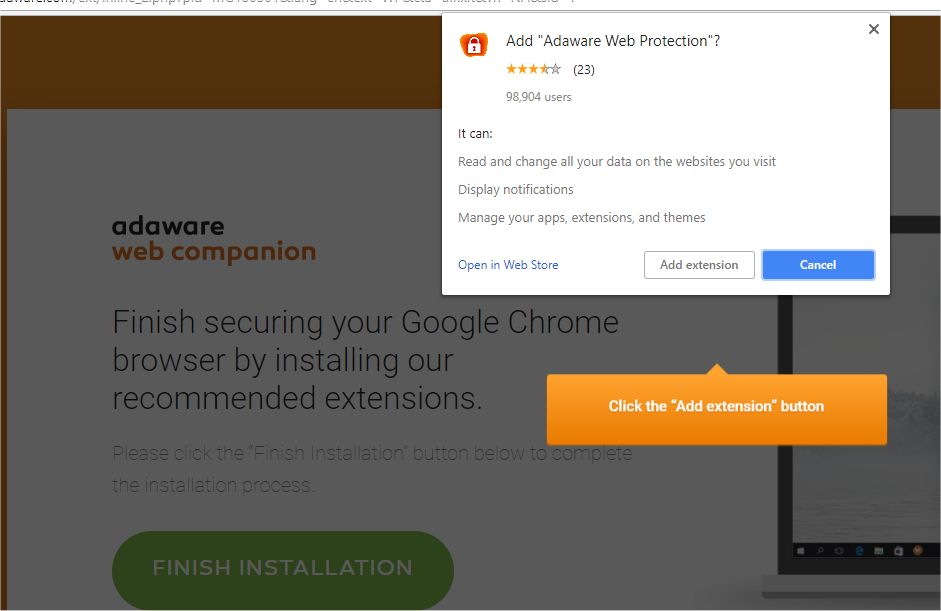Screen dimensions: 941x611
Task: Click the Cancel button in the dialog
Action: click(x=818, y=265)
